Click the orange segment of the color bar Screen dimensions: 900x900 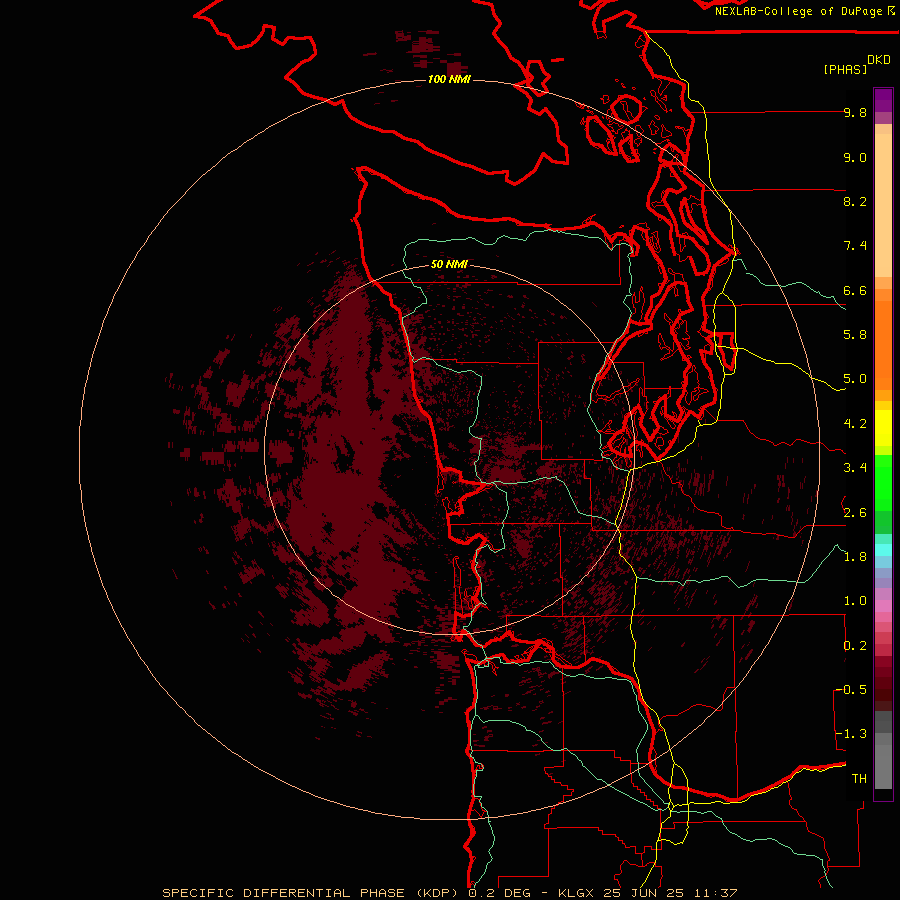tap(883, 344)
